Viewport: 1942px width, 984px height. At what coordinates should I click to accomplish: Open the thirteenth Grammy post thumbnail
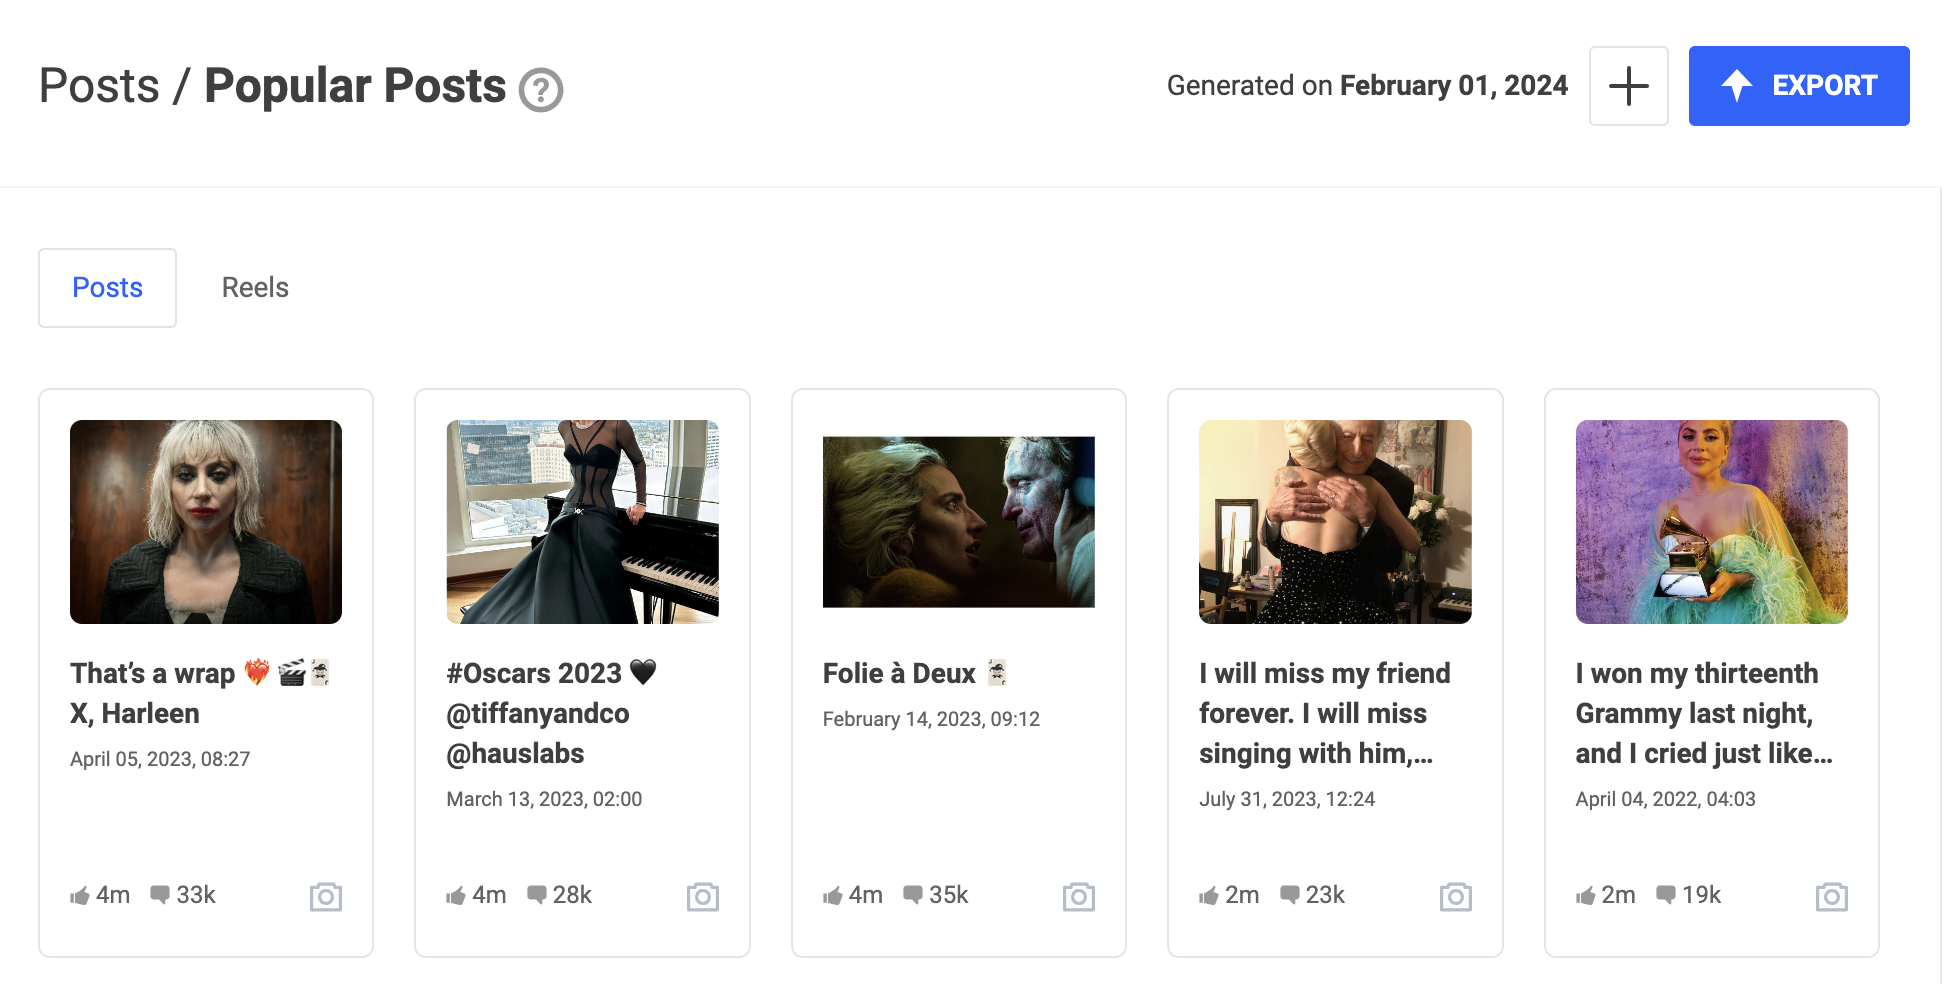point(1711,522)
